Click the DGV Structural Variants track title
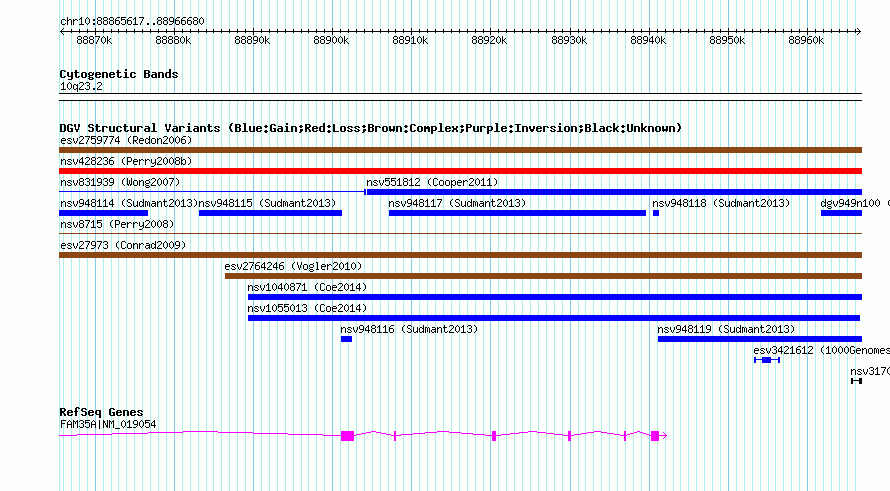The image size is (890, 491). pos(370,128)
